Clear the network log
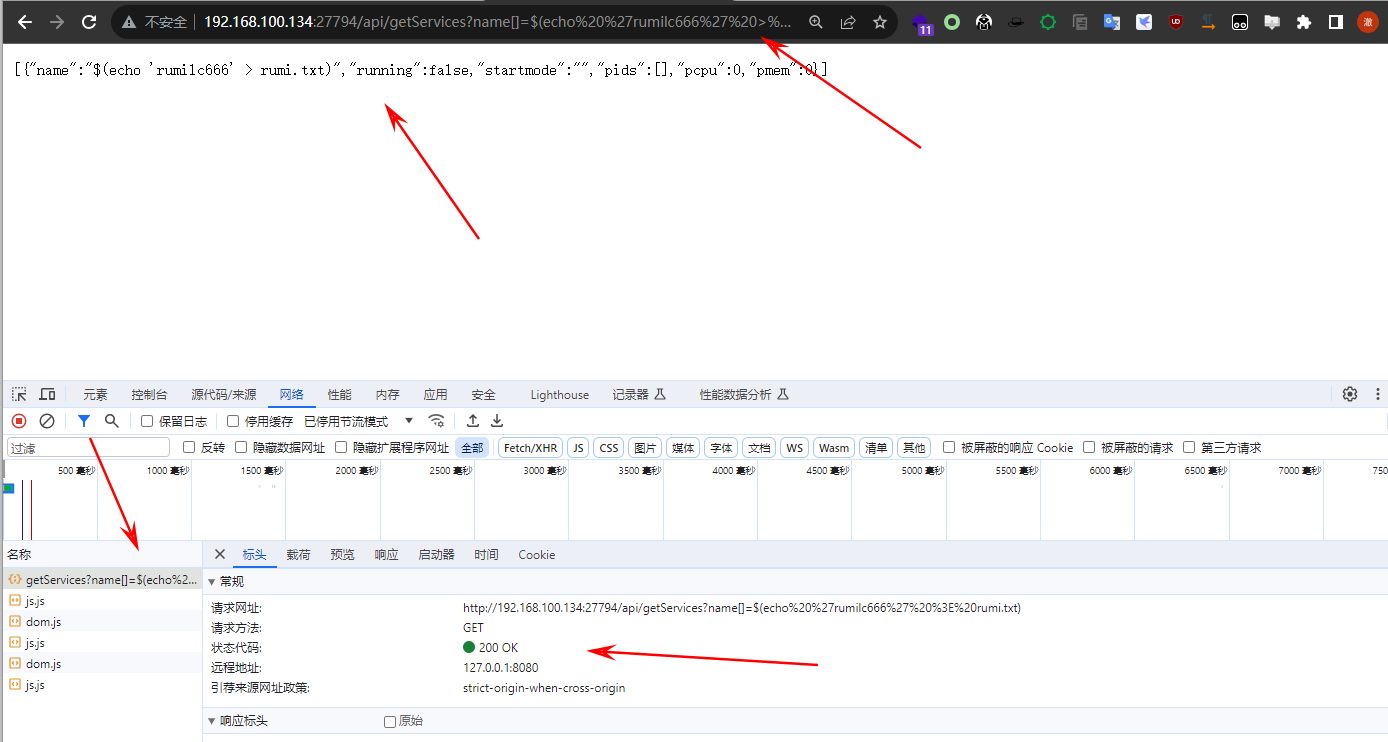1388x742 pixels. point(47,421)
